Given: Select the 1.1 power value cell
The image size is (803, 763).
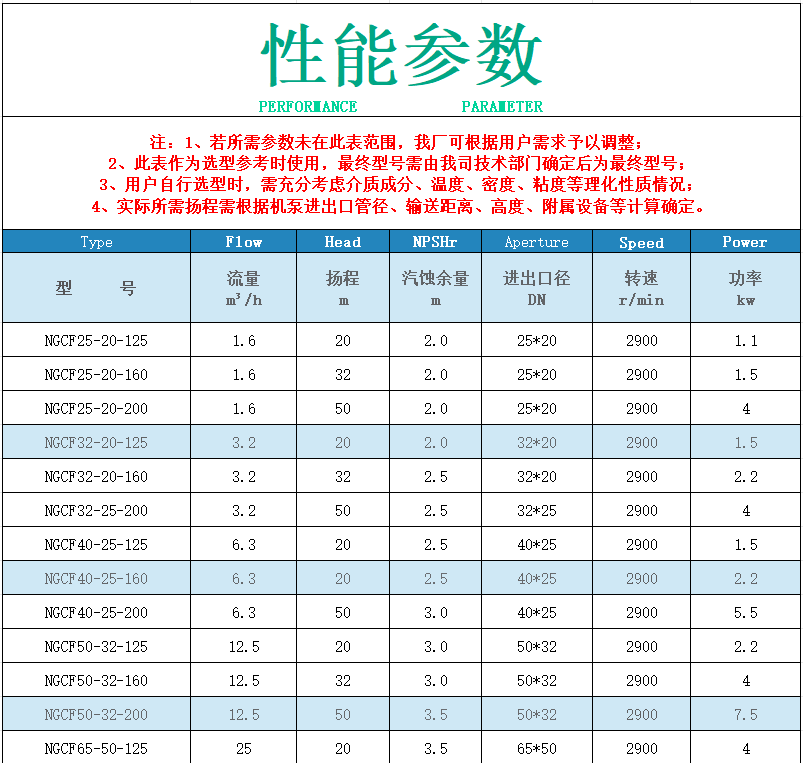Looking at the screenshot, I should [745, 341].
